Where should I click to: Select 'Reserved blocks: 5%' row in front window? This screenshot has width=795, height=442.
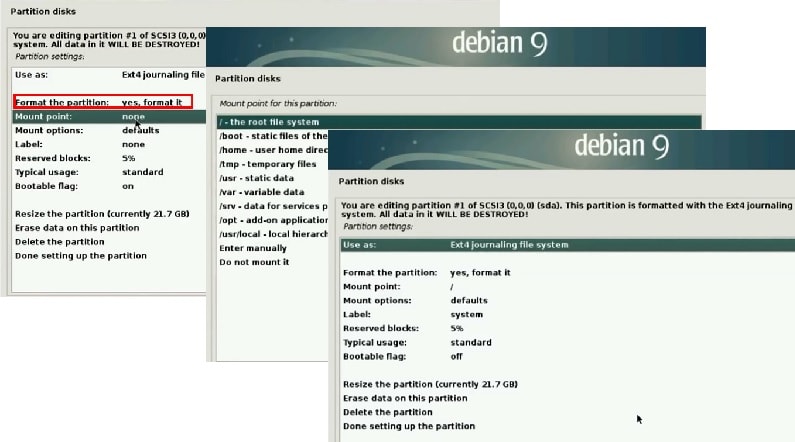coord(568,328)
